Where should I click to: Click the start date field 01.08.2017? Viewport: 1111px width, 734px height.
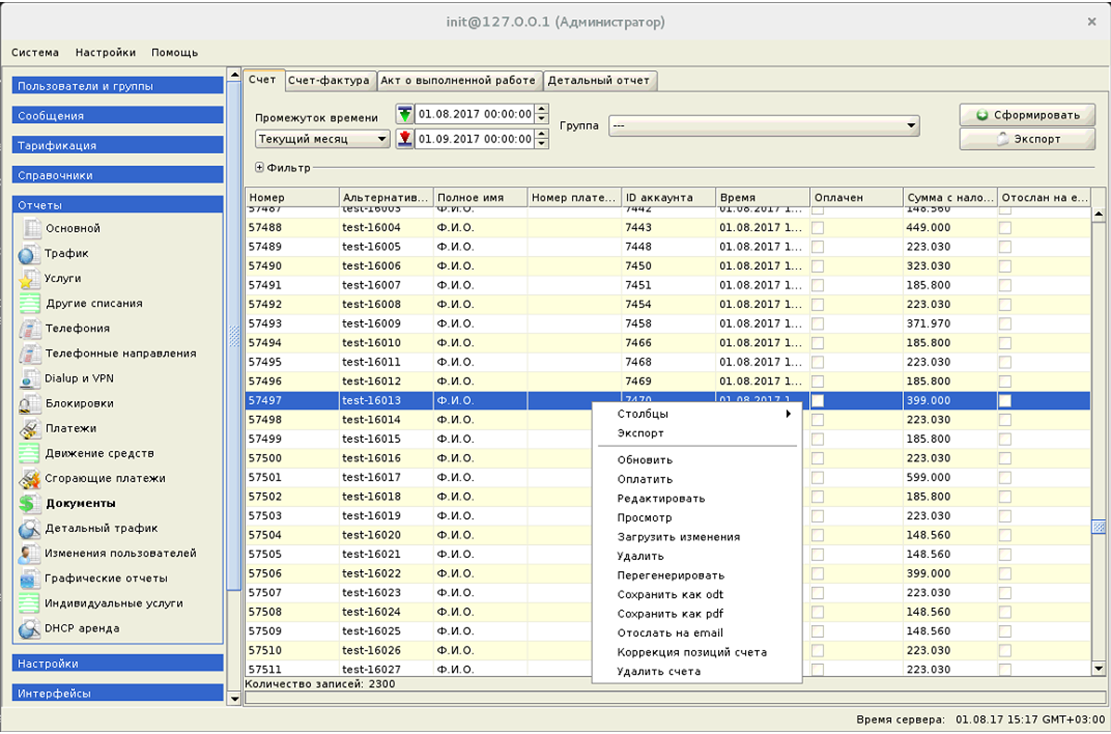[x=475, y=114]
